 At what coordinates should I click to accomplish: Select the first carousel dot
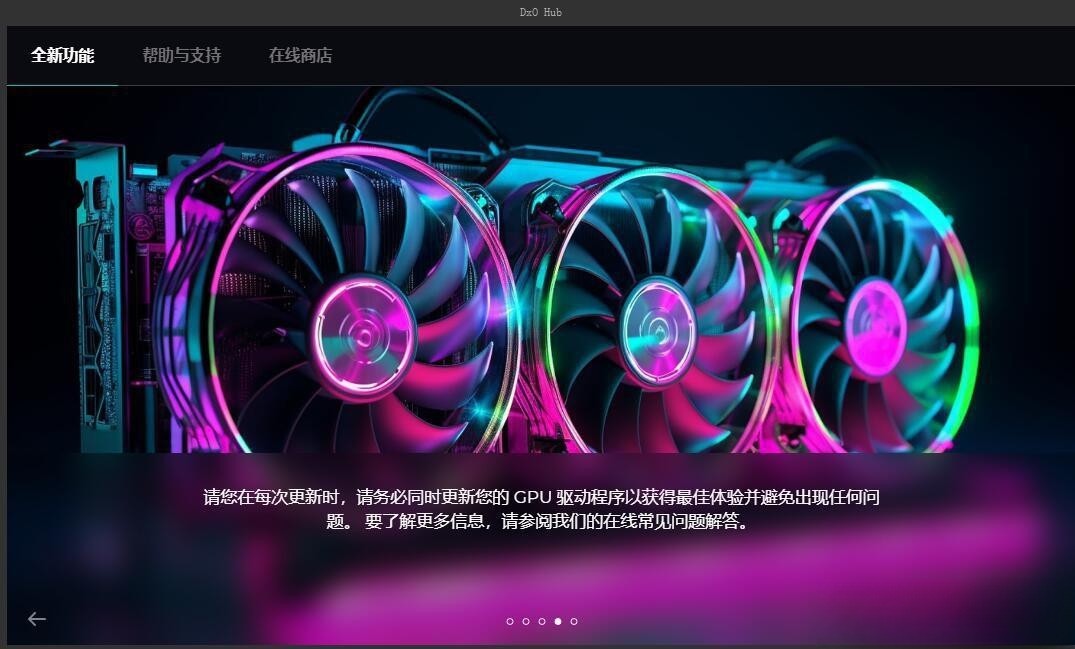510,621
